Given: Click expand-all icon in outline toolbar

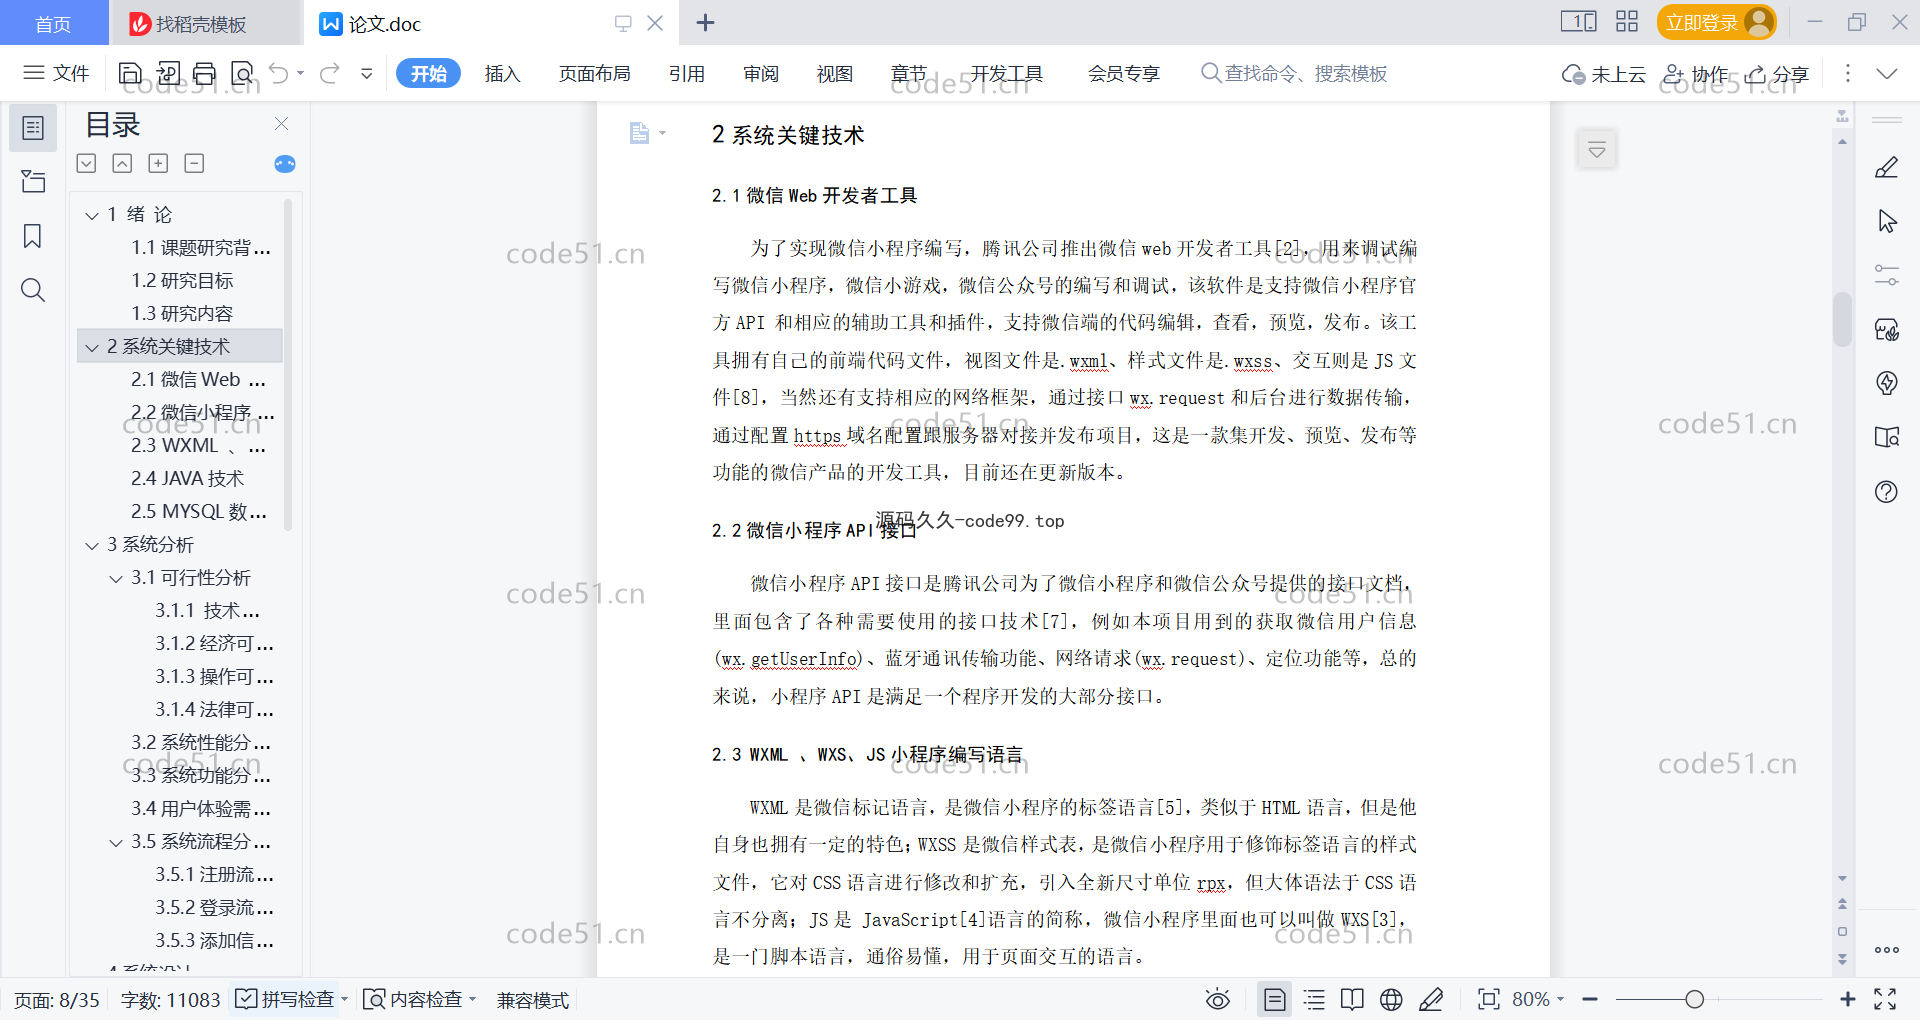Looking at the screenshot, I should pyautogui.click(x=87, y=163).
